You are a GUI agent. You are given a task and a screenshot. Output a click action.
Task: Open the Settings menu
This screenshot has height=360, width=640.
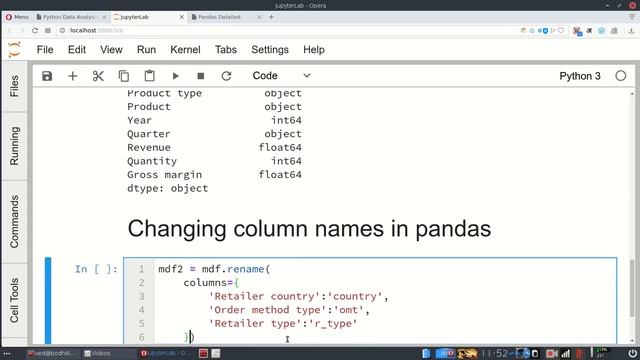tap(270, 50)
